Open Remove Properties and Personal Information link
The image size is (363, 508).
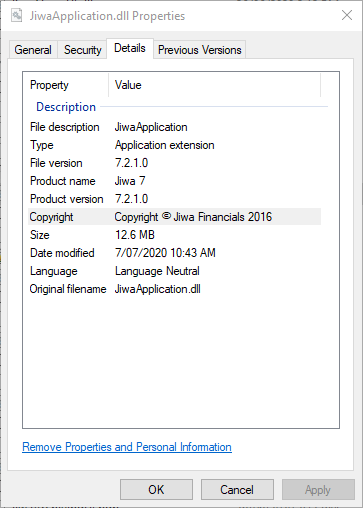point(127,447)
